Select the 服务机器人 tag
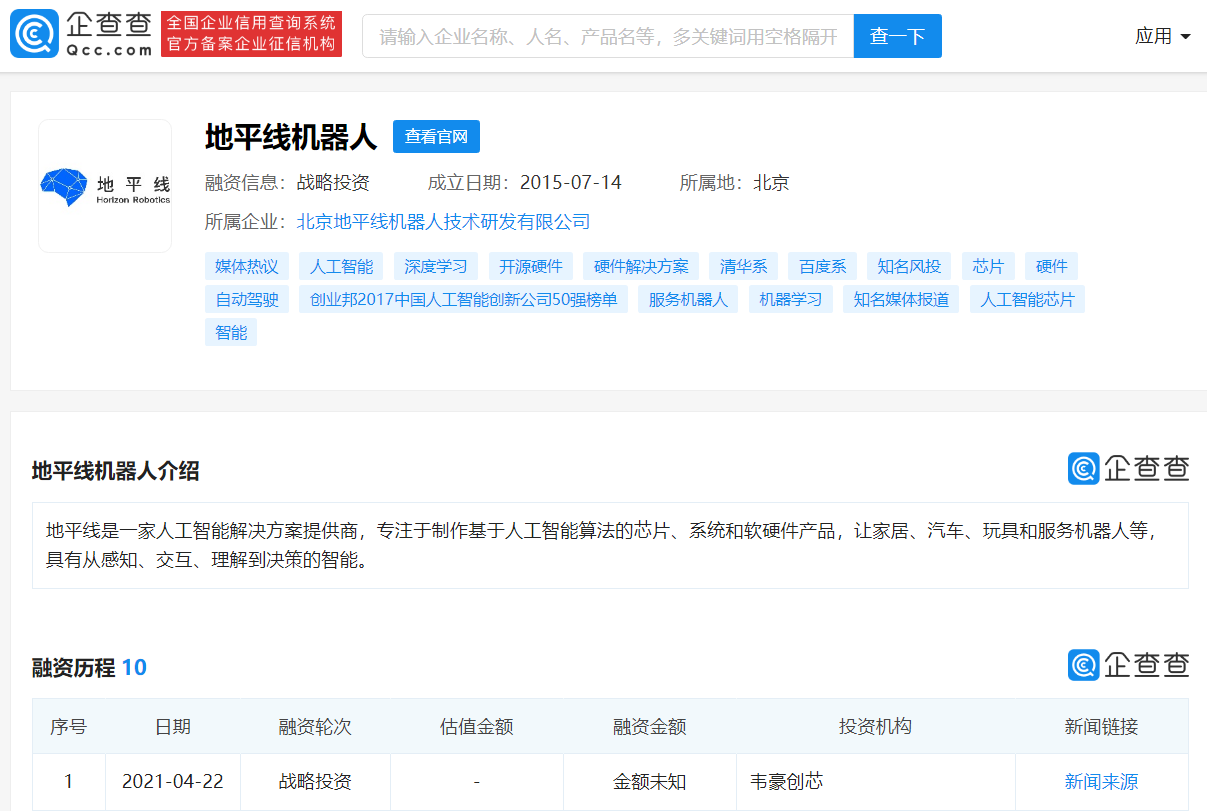The image size is (1207, 811). (x=688, y=299)
